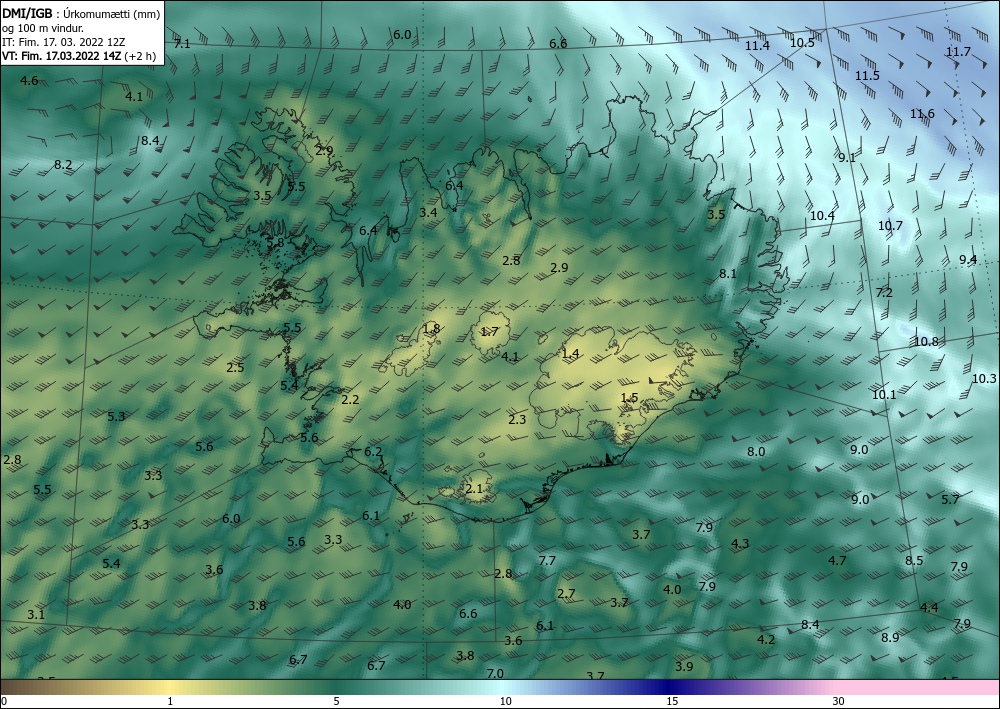Click the 4.4 value label
The width and height of the screenshot is (1000, 709).
(929, 607)
